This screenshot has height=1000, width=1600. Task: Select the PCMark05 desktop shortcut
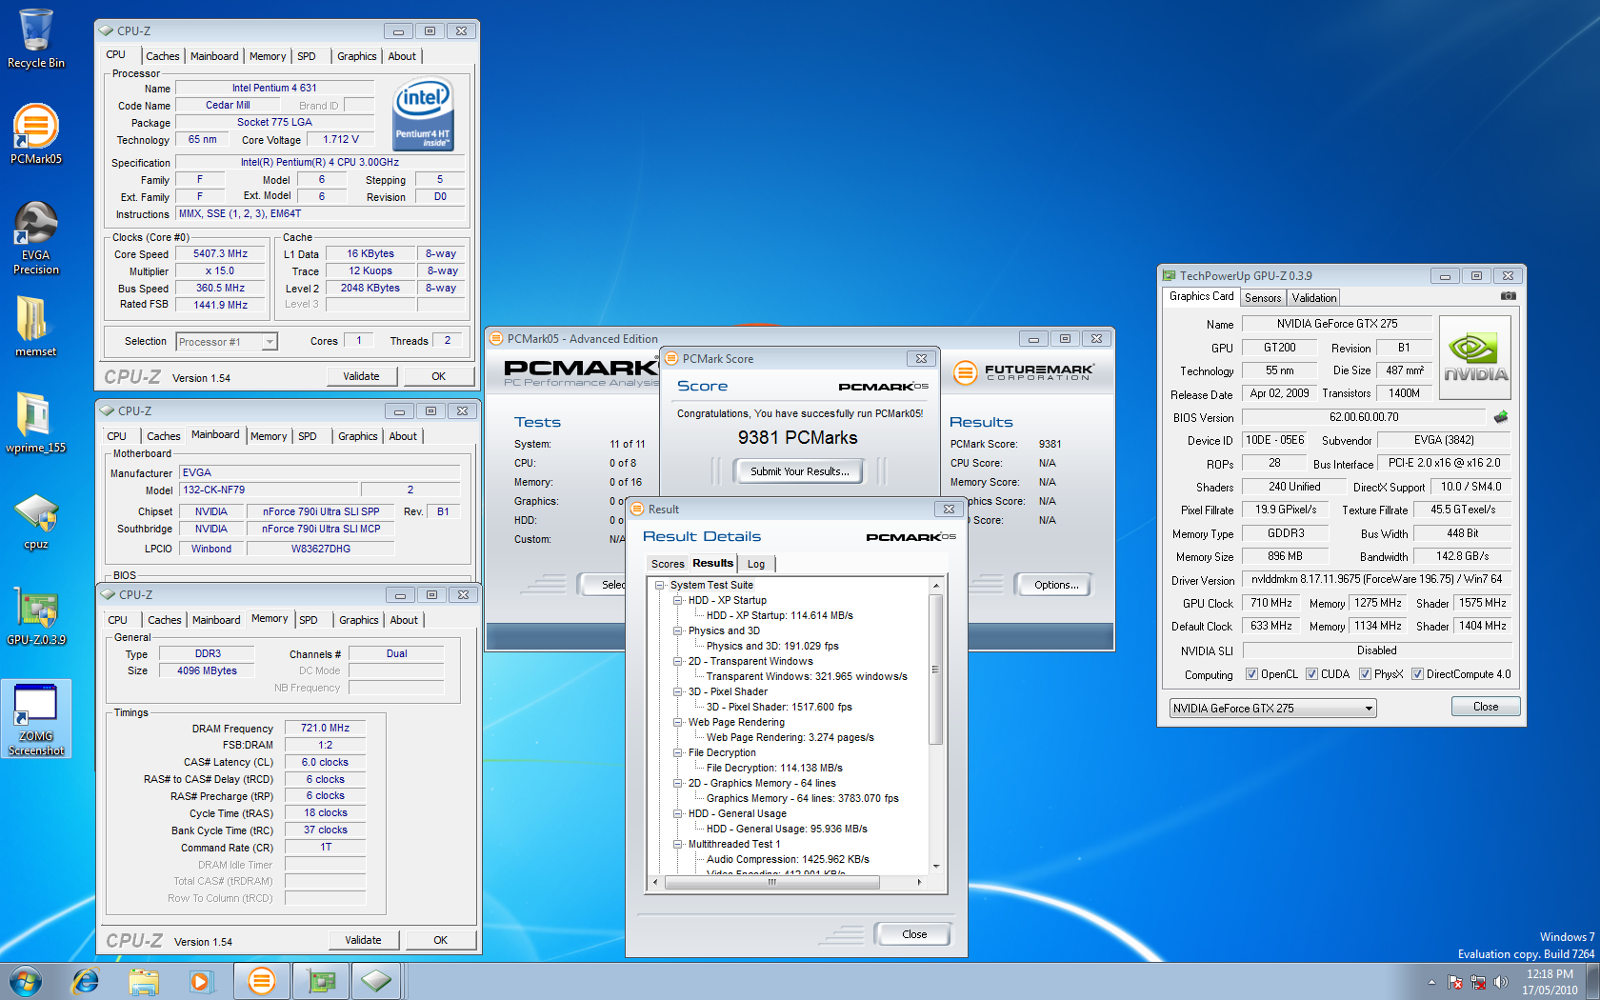36,134
